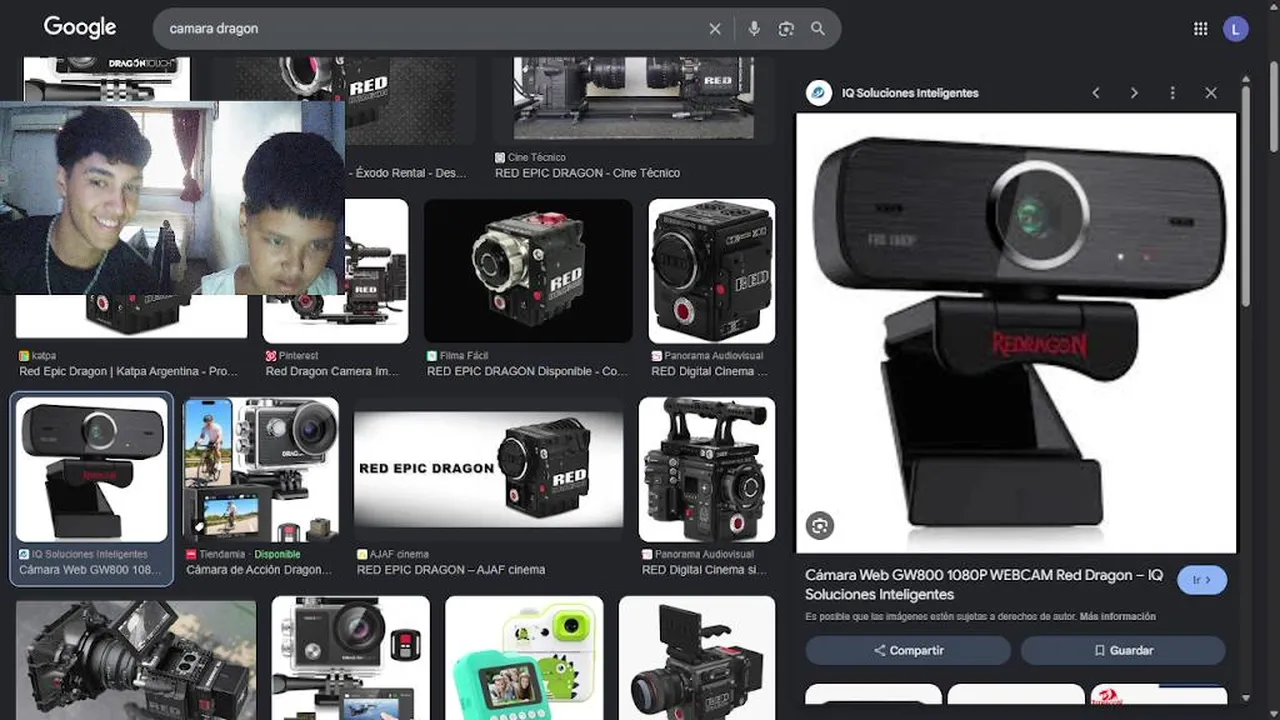Image resolution: width=1280 pixels, height=720 pixels.
Task: Click RED EPIC DRAGON Disponible caption
Action: tap(527, 371)
